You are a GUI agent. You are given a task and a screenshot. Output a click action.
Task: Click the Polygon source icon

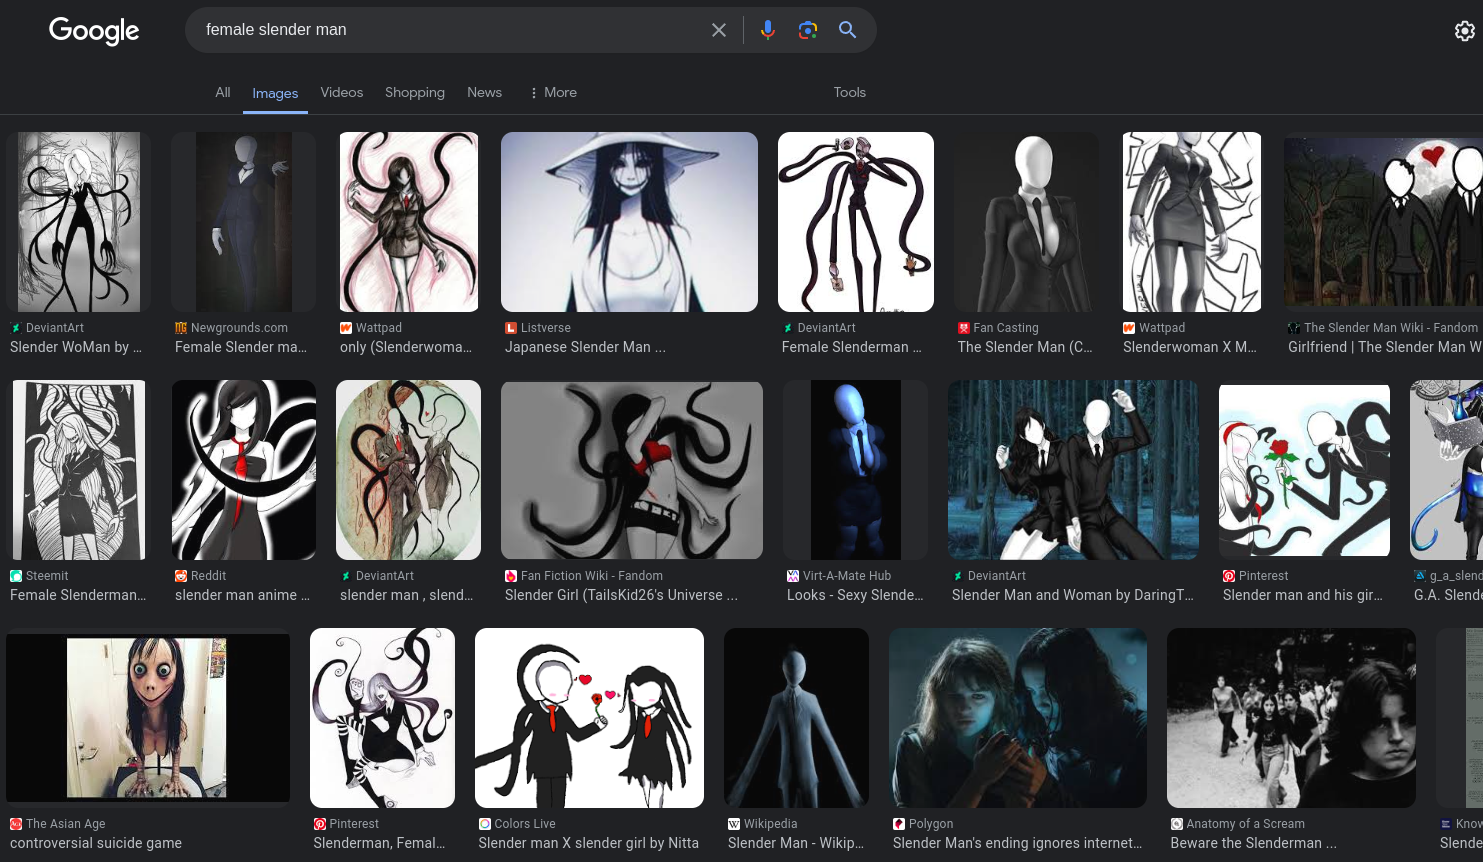(x=899, y=824)
